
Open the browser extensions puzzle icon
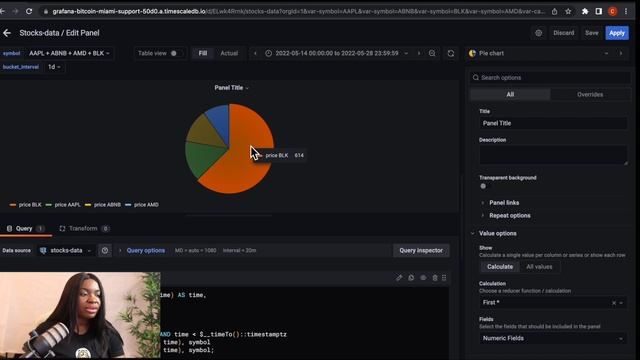(x=585, y=11)
